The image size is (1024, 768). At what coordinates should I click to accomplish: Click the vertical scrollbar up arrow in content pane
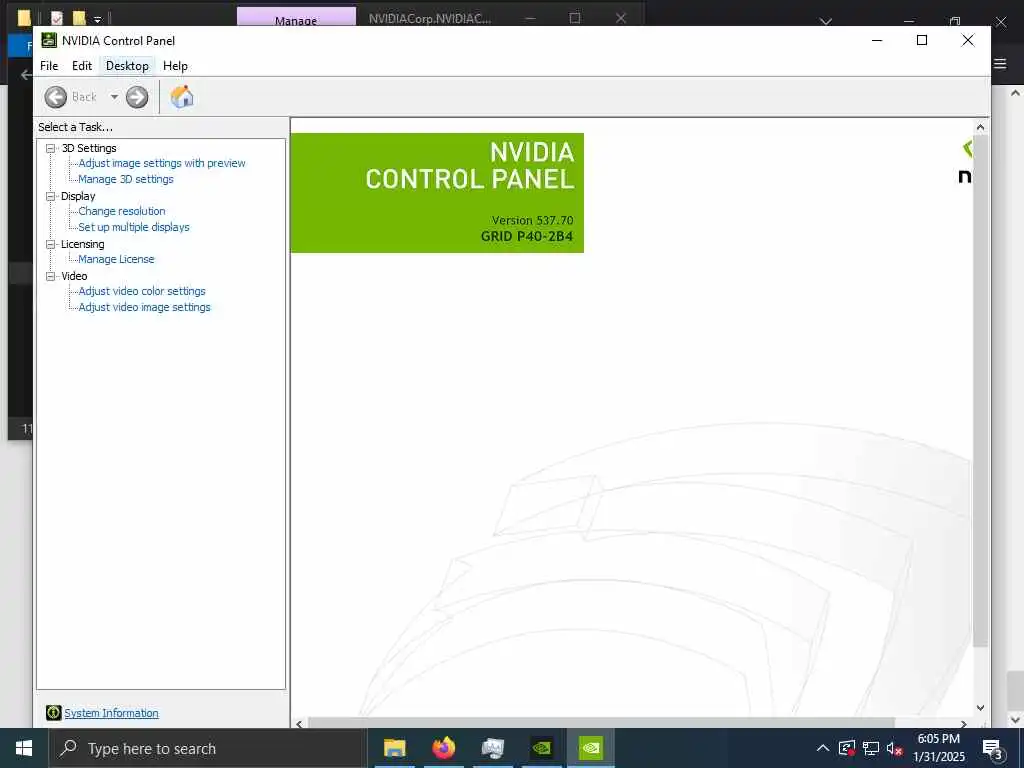coord(980,127)
